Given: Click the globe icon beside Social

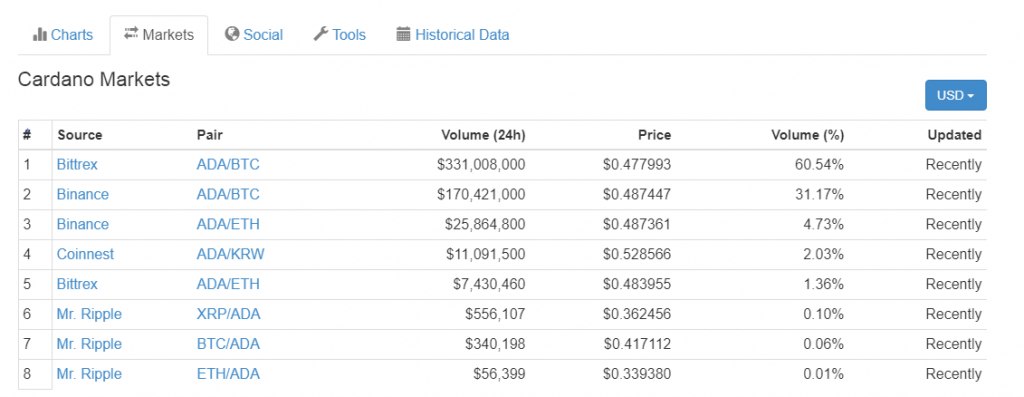Looking at the screenshot, I should (232, 34).
